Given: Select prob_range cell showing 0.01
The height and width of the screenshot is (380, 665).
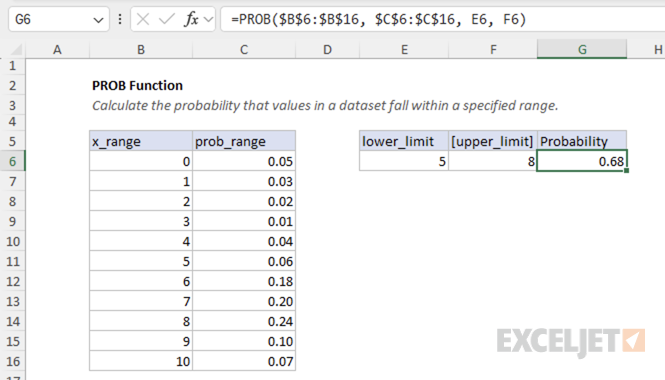Looking at the screenshot, I should tap(244, 221).
